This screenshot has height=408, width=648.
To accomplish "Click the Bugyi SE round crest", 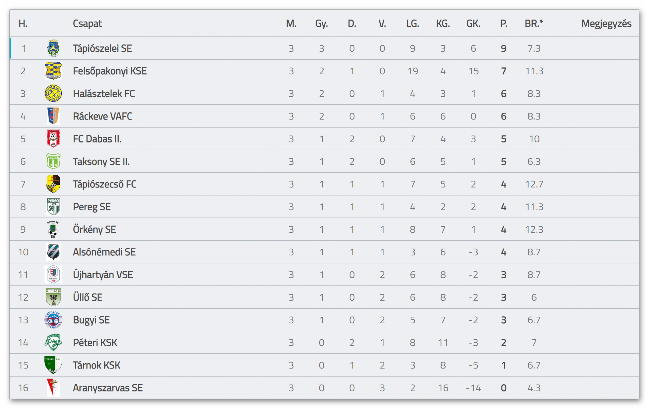I will pos(53,320).
